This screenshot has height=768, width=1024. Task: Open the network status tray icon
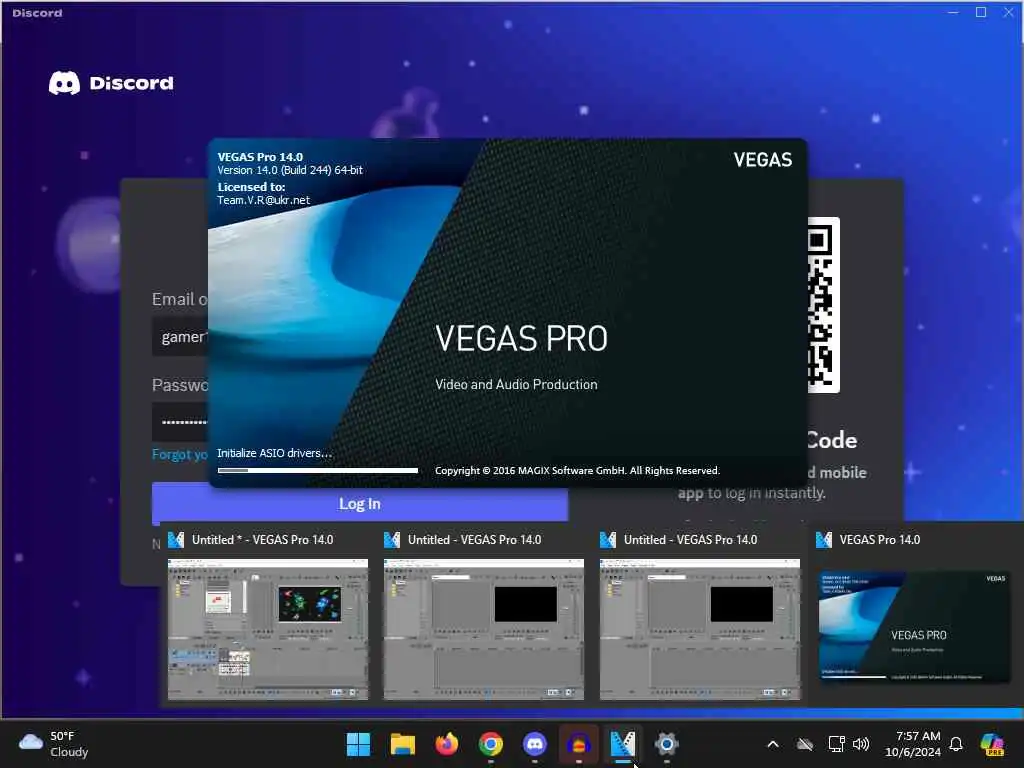[836, 744]
